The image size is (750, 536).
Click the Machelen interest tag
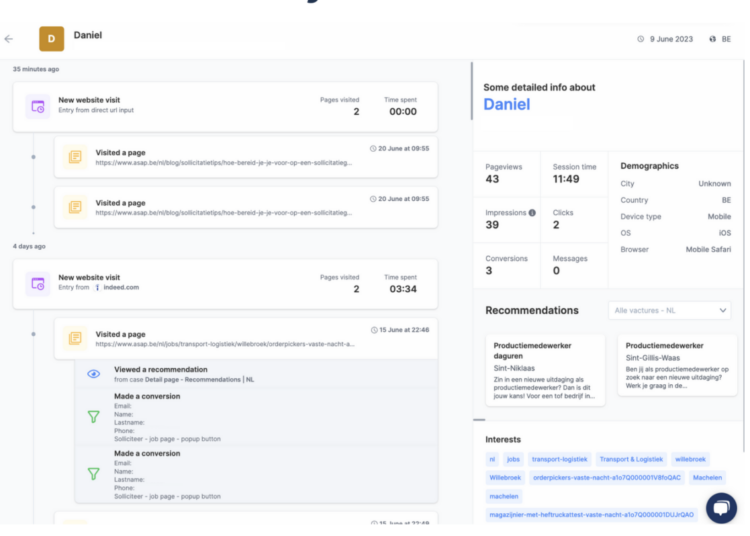pyautogui.click(x=707, y=477)
